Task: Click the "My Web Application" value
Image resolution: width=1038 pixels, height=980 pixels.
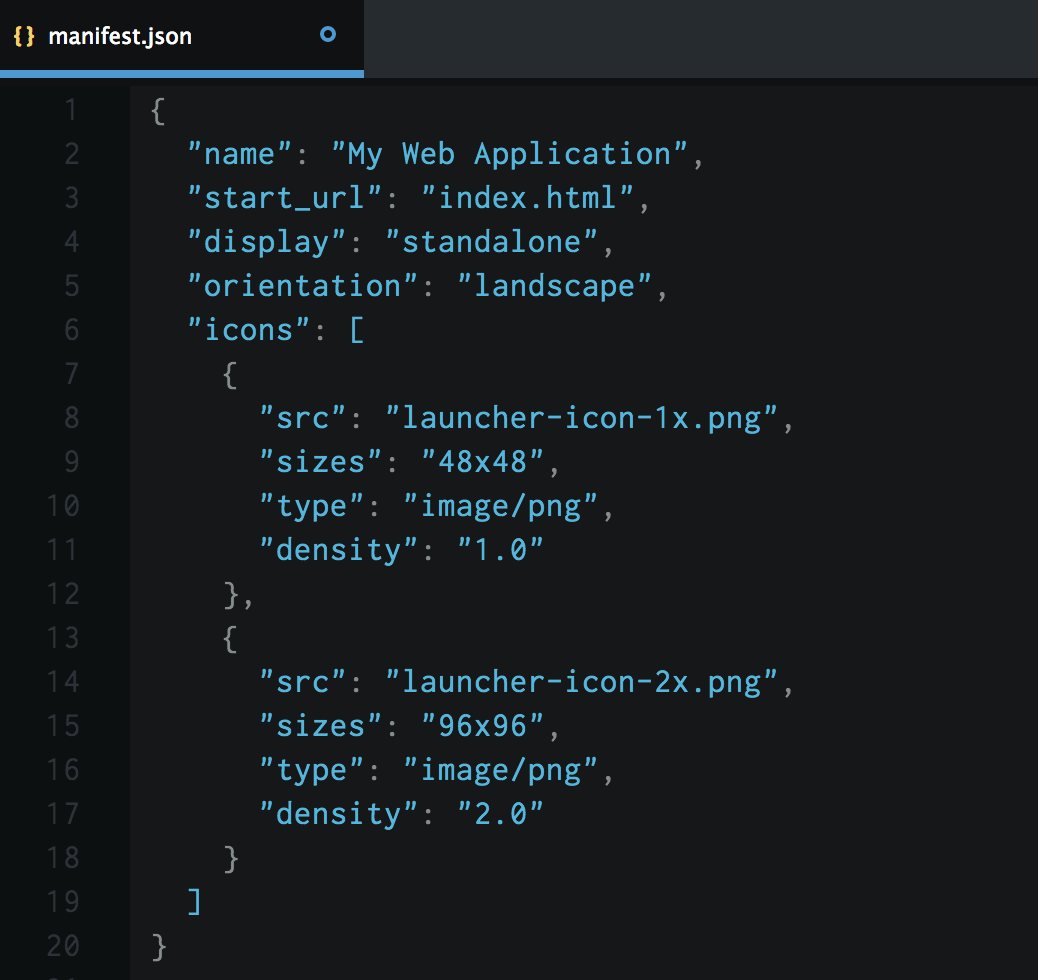Action: click(x=509, y=154)
